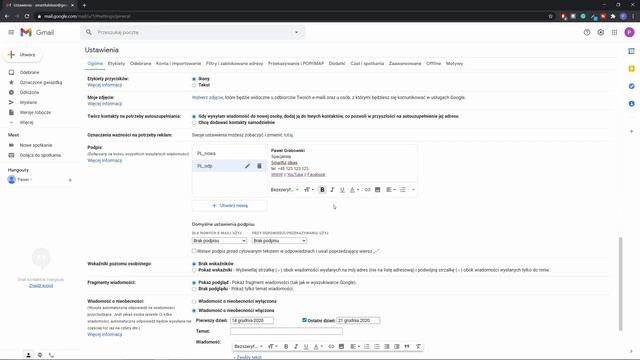Open font family dropdown in vacation toolbar
Screen dimensions: 640x360
248,346
